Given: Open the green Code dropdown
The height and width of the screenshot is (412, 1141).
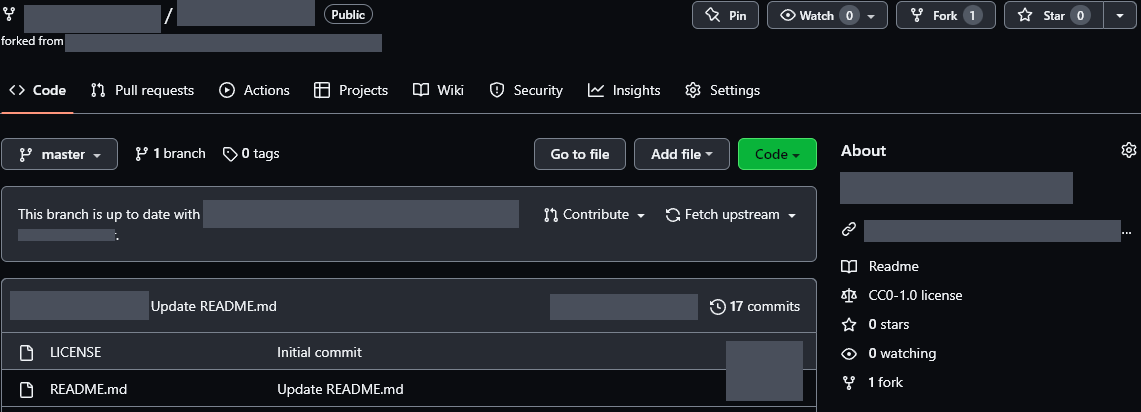Looking at the screenshot, I should click(777, 155).
